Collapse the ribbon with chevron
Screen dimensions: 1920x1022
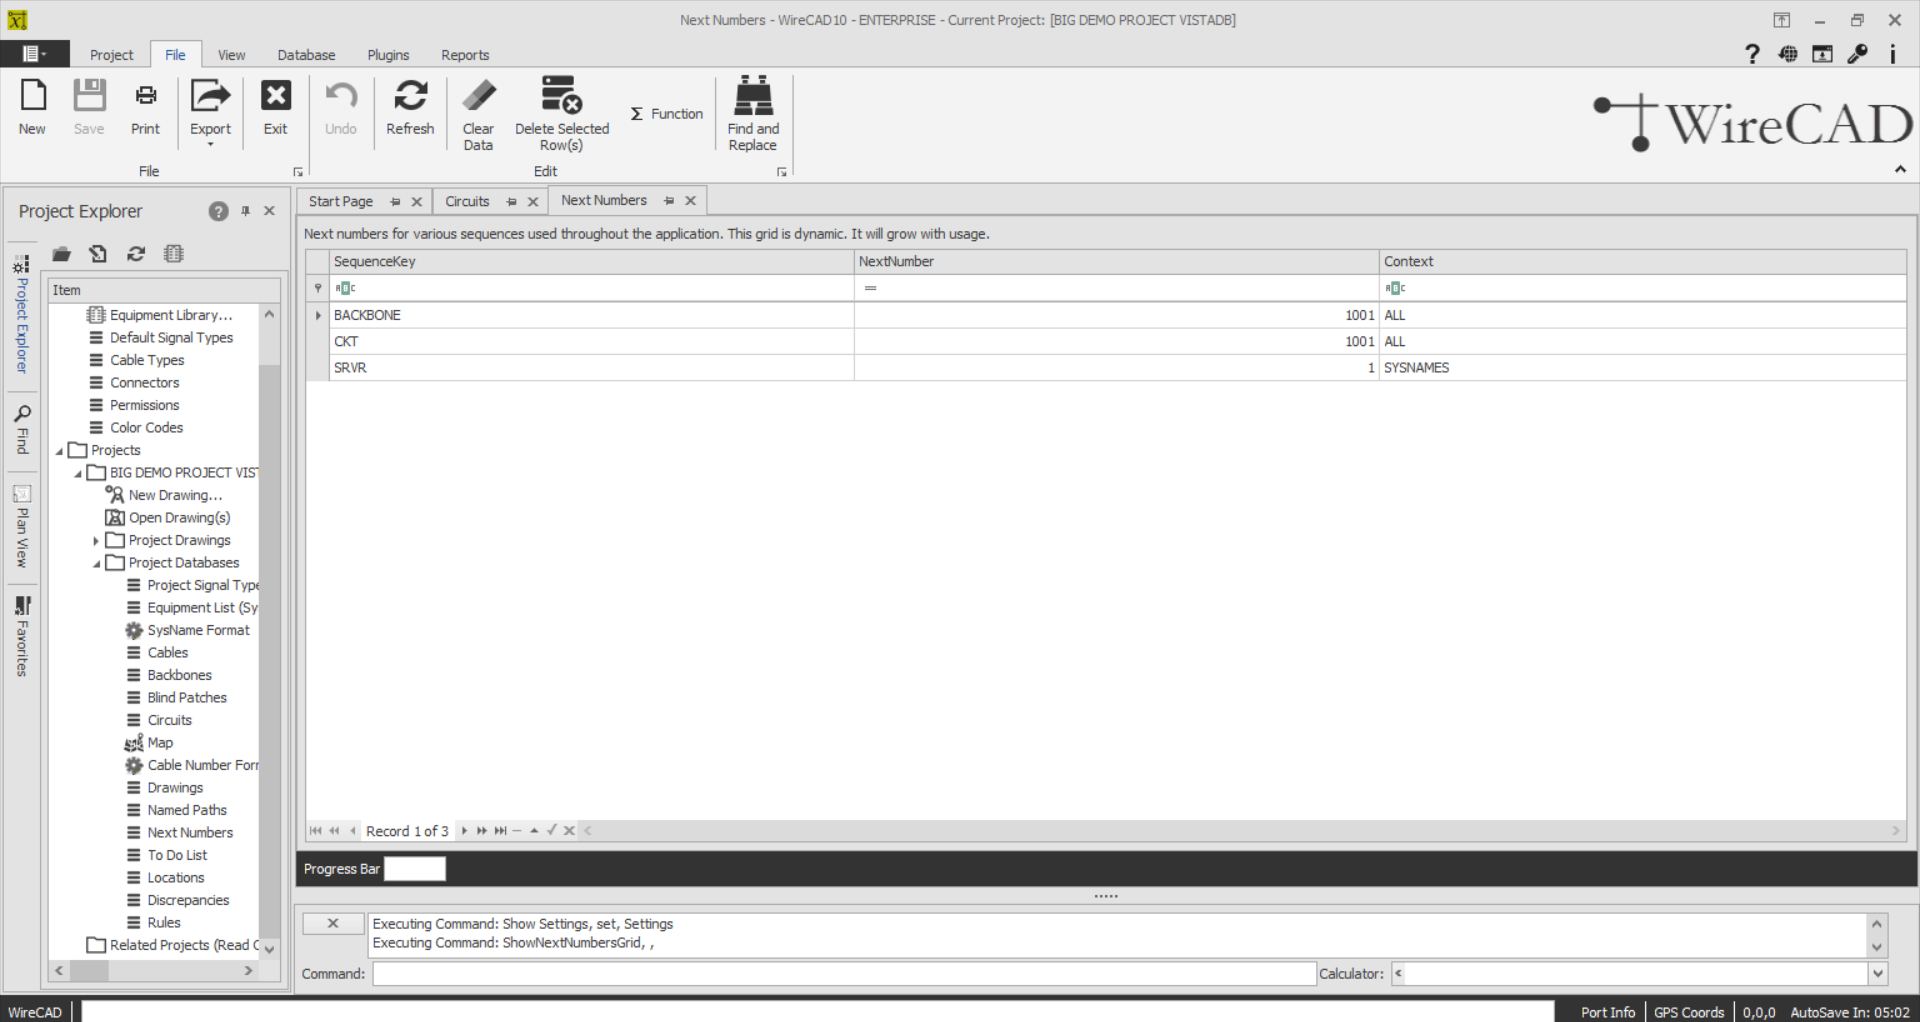(1900, 170)
